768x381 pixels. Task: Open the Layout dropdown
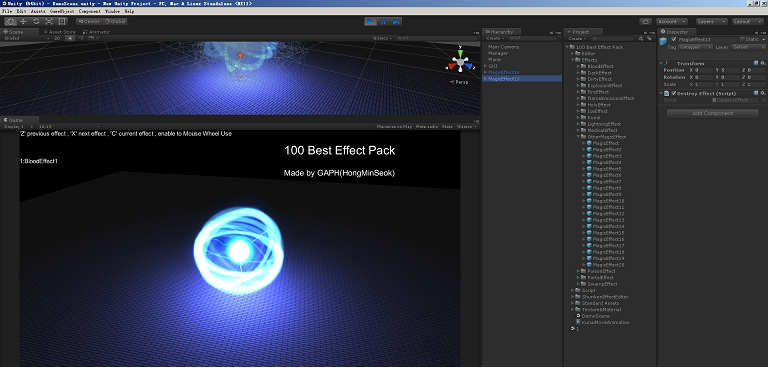(748, 22)
